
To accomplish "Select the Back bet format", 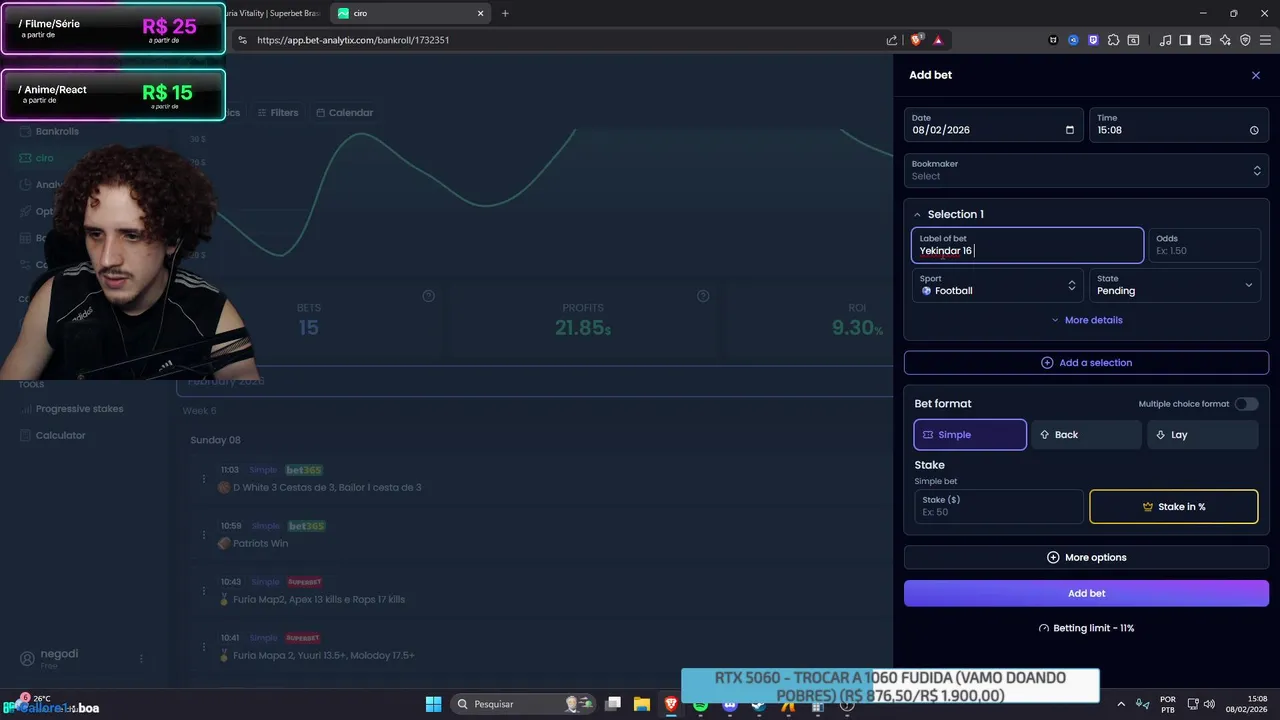I will (x=1086, y=435).
